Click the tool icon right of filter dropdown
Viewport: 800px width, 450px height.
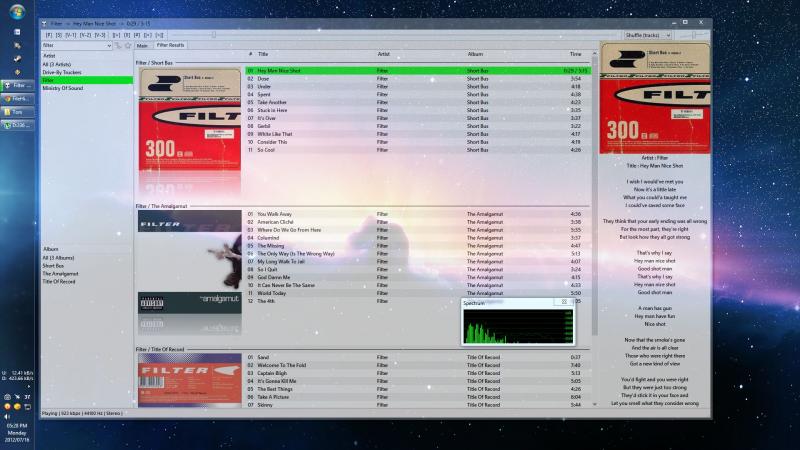pyautogui.click(x=118, y=45)
